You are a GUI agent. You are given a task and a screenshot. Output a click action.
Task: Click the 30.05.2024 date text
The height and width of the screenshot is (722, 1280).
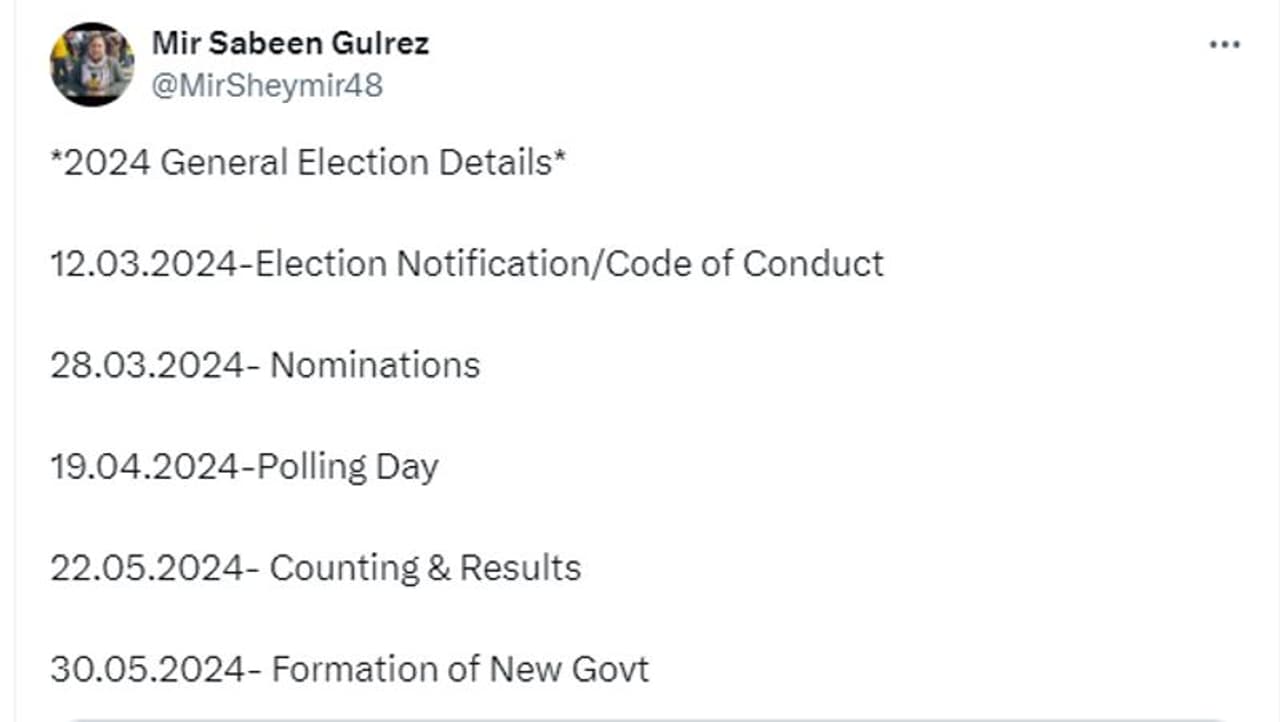click(x=148, y=669)
